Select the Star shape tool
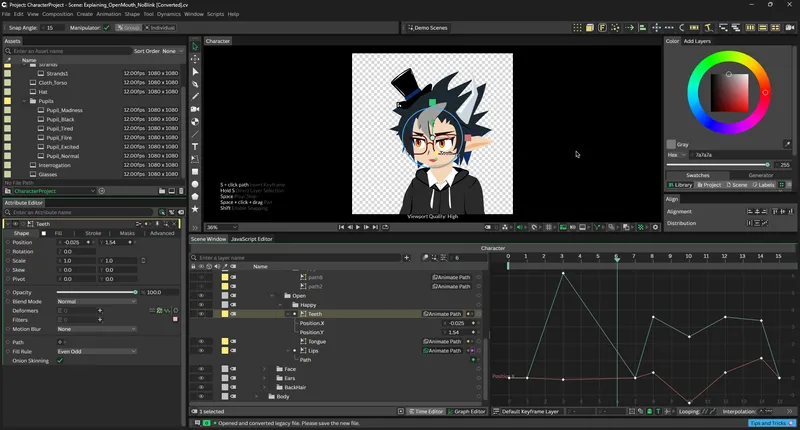 coord(195,209)
